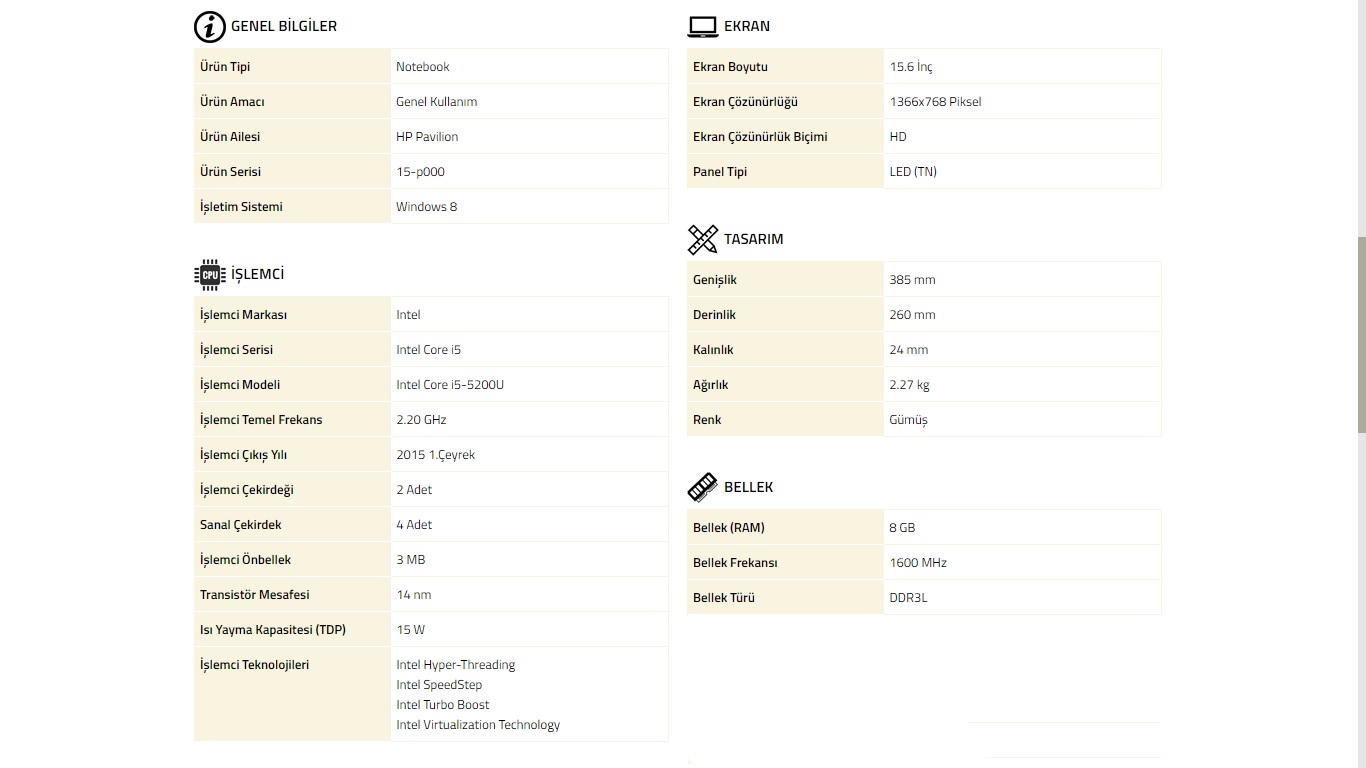
Task: Click the Intel Core i5-5200U model value
Action: (x=450, y=385)
